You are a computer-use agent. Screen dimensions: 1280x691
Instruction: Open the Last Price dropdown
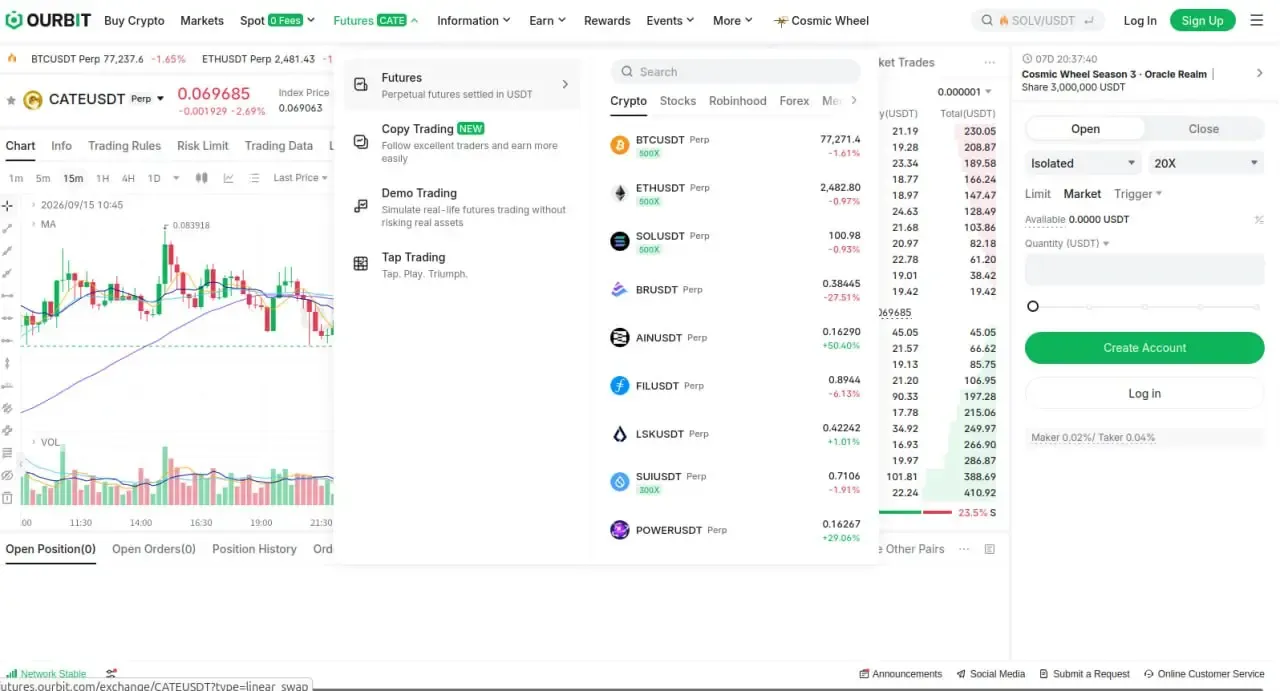point(301,178)
